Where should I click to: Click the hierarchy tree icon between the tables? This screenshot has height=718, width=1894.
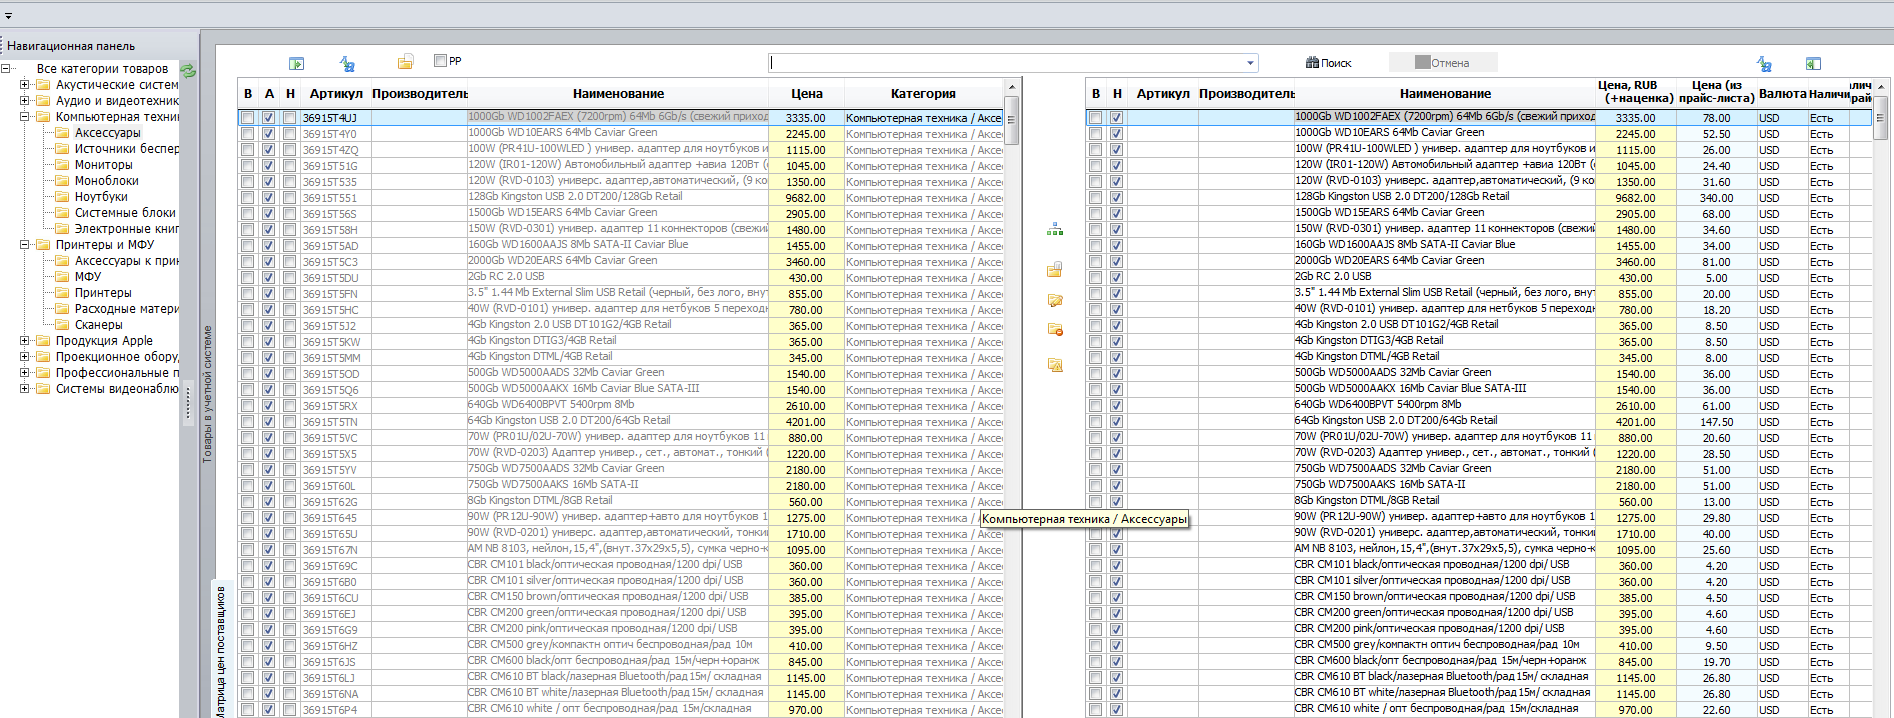pos(1055,229)
